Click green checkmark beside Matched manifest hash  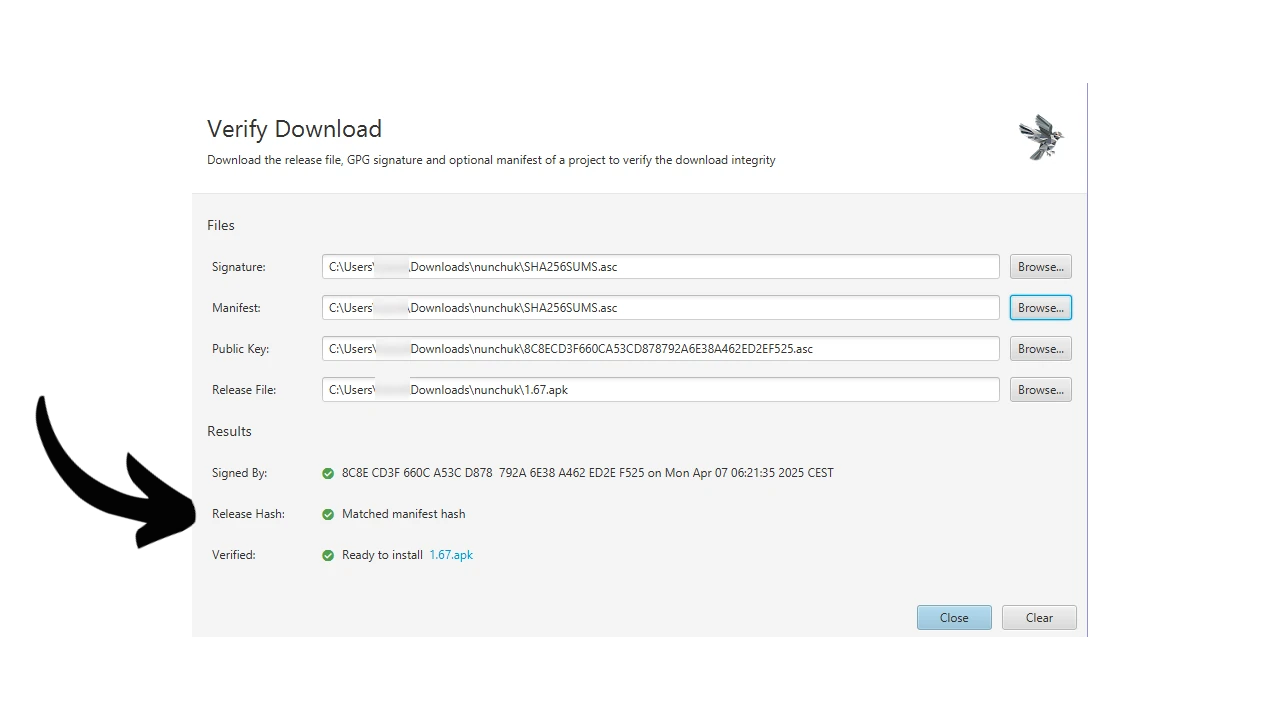pyautogui.click(x=328, y=514)
